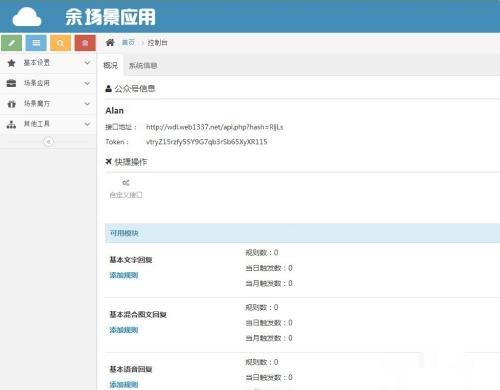
Task: Click the Token label
Action: [x=117, y=142]
